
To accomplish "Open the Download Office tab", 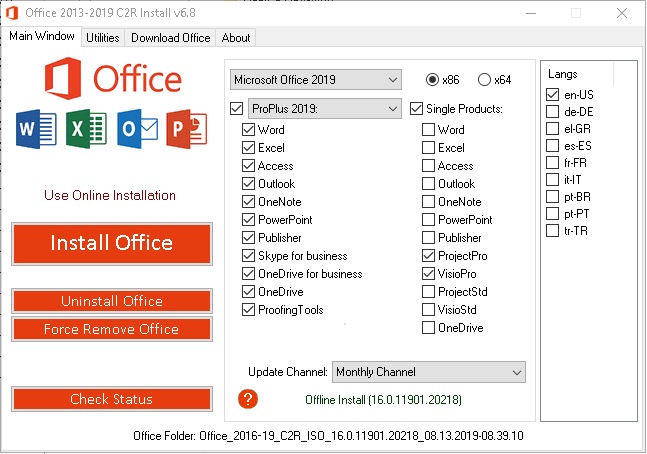I will [170, 38].
